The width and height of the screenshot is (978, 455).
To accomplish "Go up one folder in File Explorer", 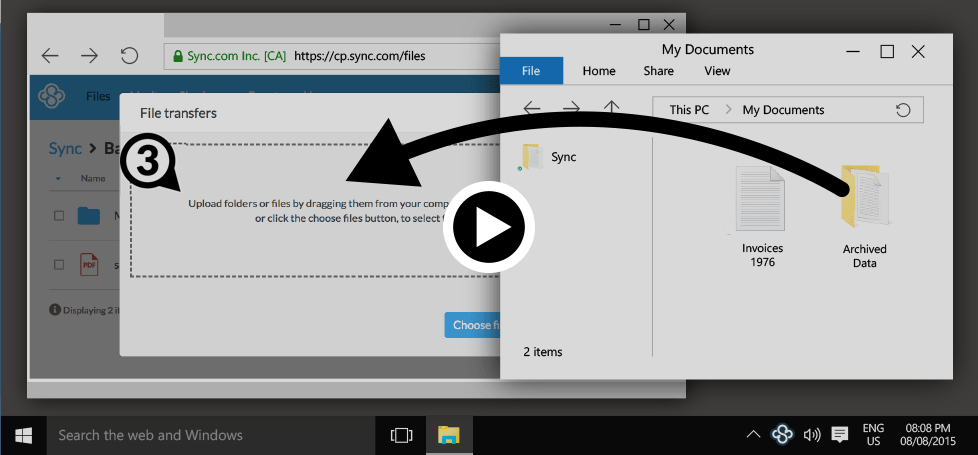I will tap(611, 109).
